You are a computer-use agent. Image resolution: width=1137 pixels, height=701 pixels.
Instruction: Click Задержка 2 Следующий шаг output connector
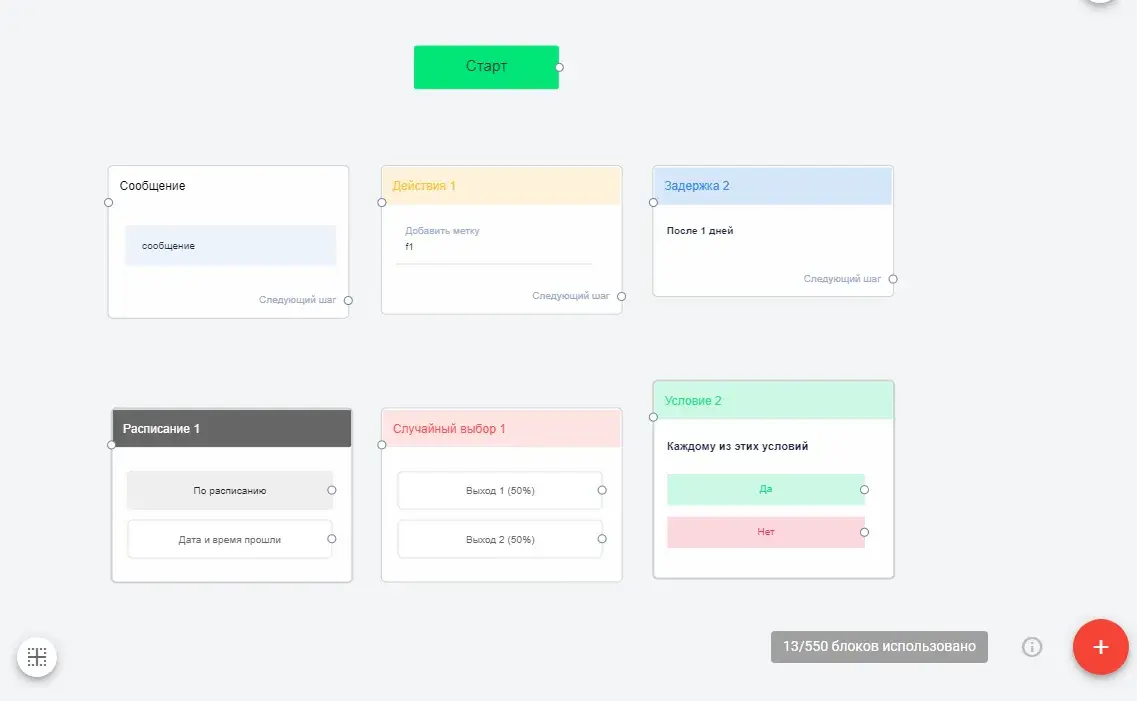click(x=893, y=279)
